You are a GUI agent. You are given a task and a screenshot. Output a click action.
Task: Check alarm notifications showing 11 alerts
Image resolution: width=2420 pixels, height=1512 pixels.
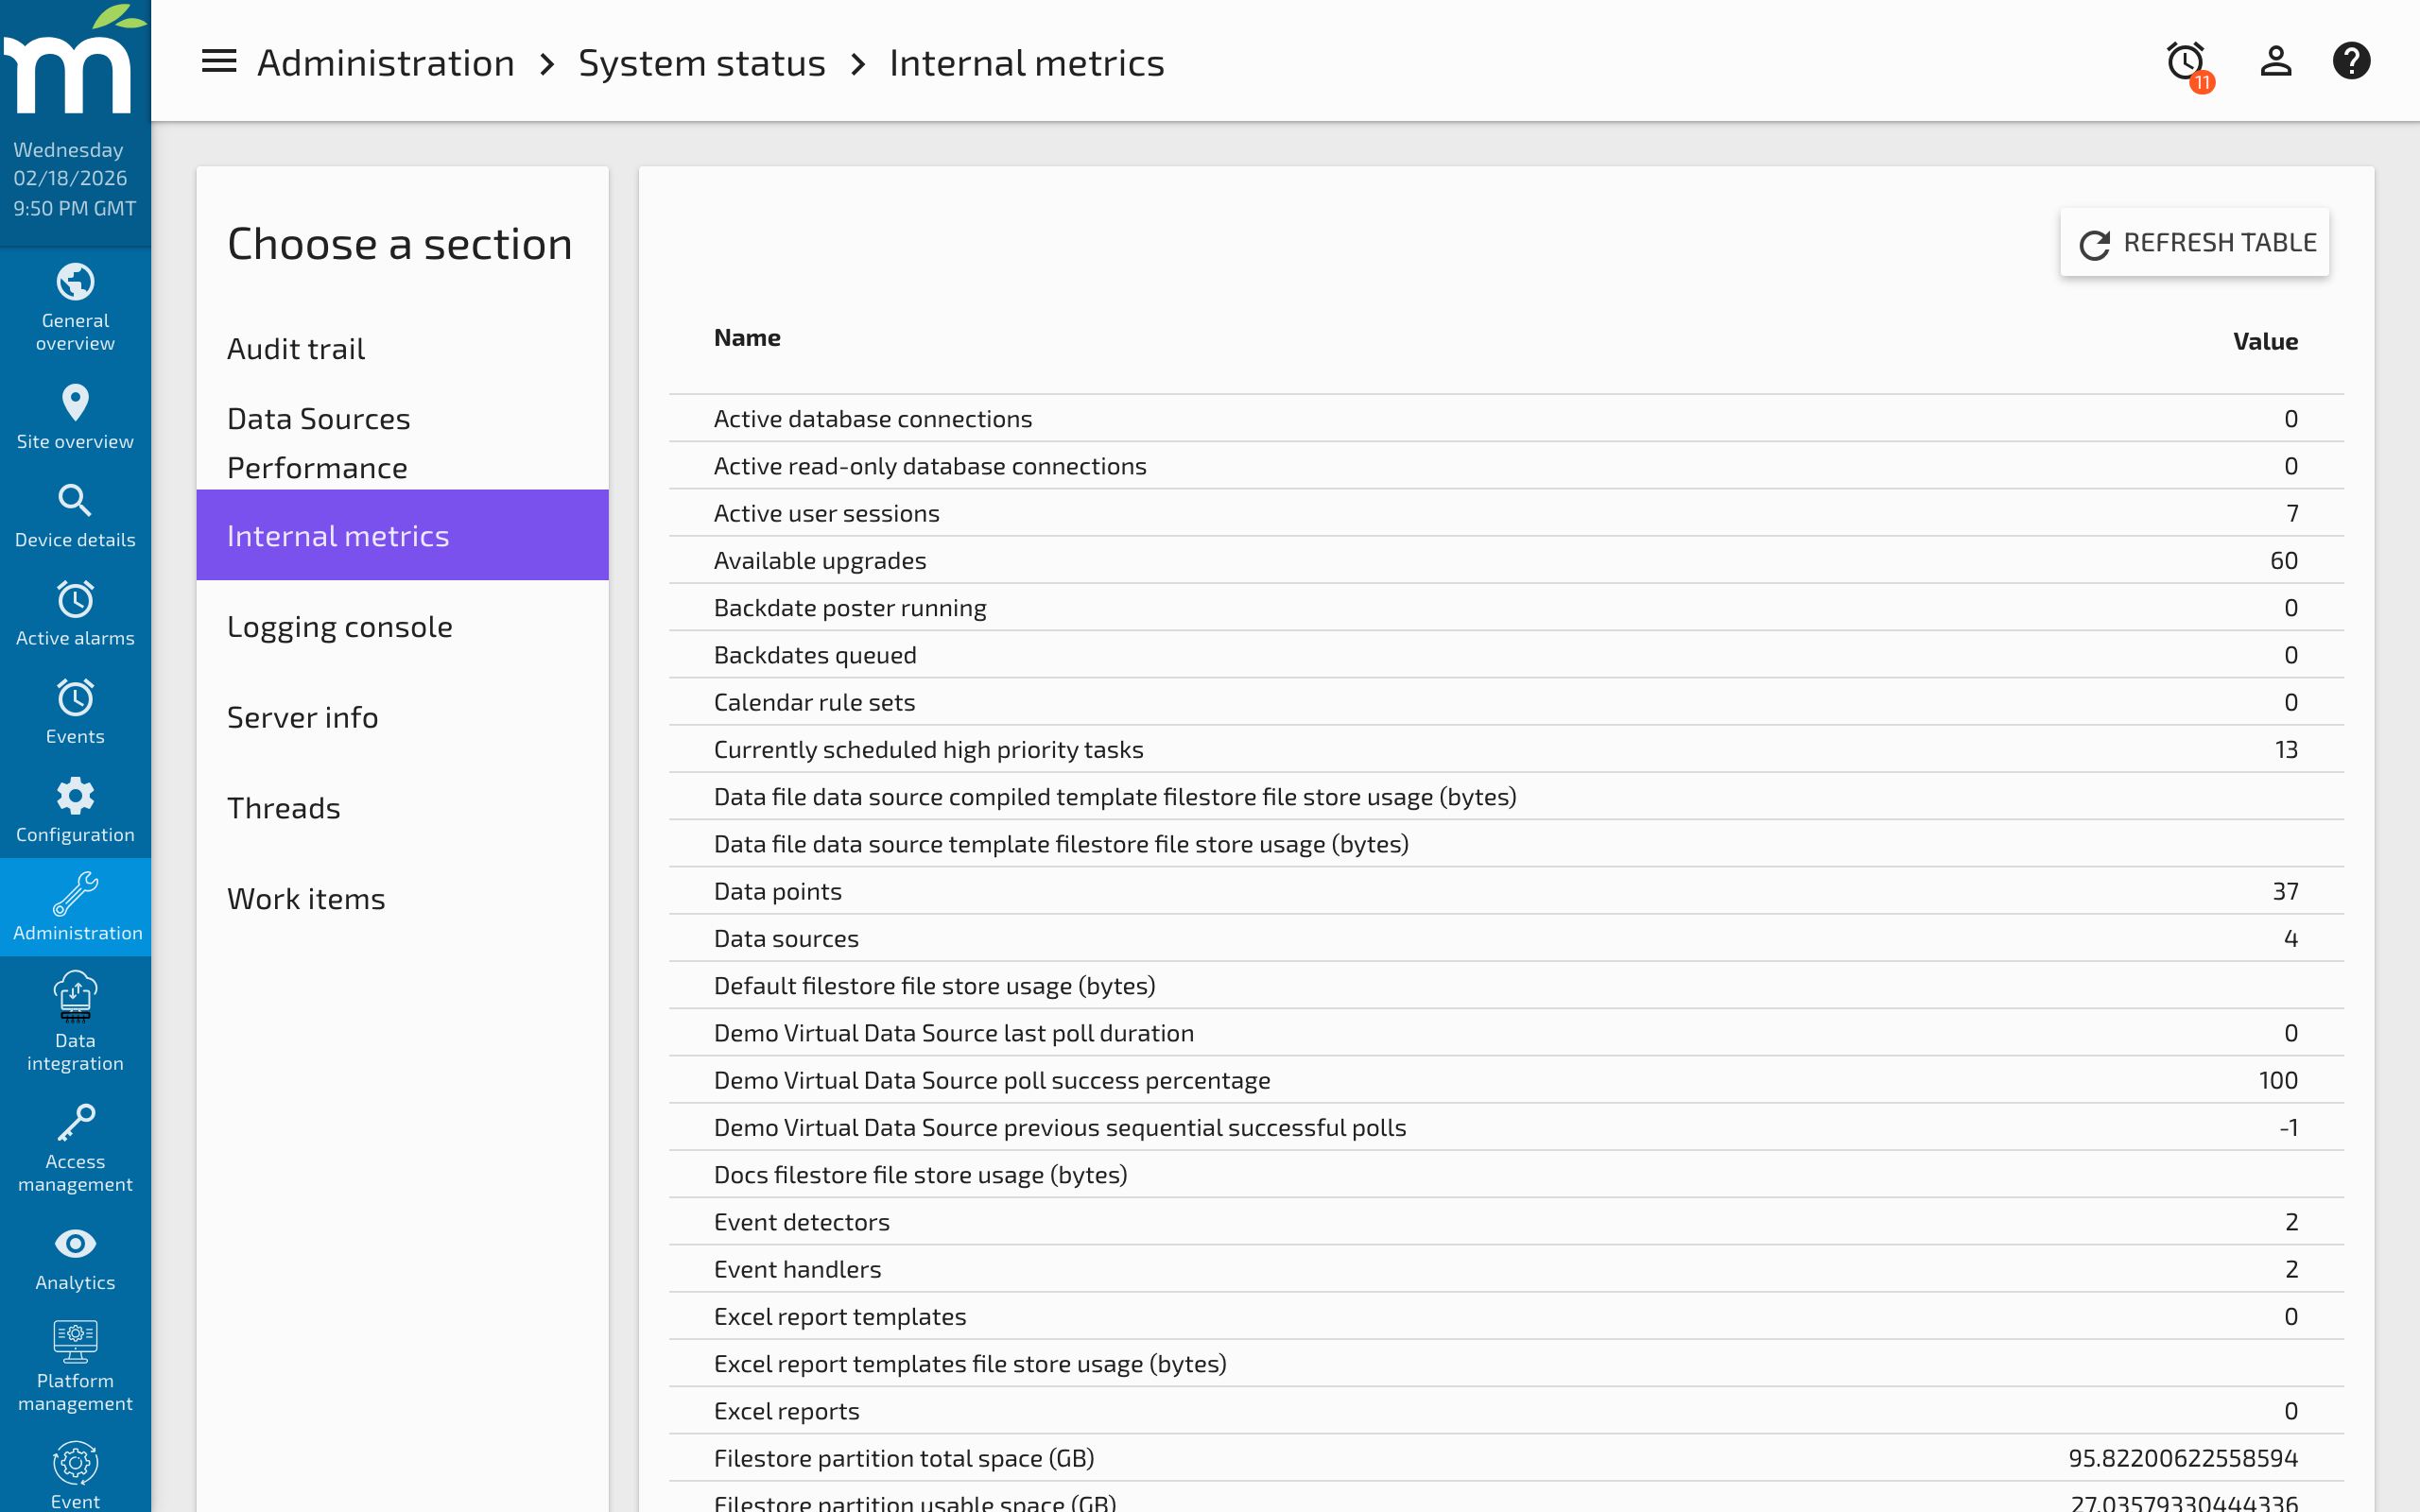click(x=2187, y=61)
